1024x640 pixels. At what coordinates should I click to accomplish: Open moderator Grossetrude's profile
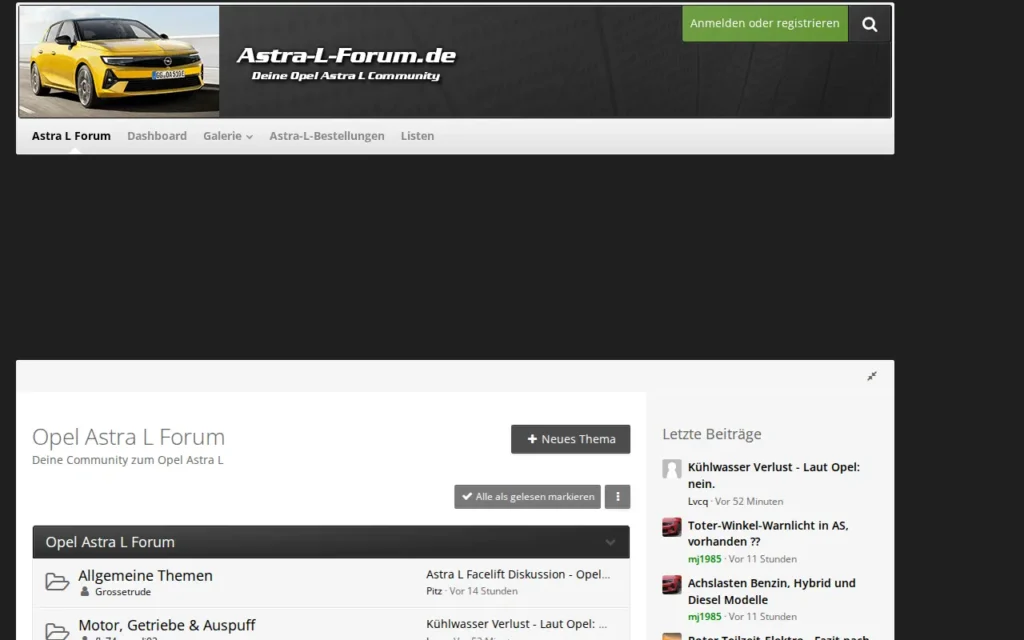(x=123, y=592)
